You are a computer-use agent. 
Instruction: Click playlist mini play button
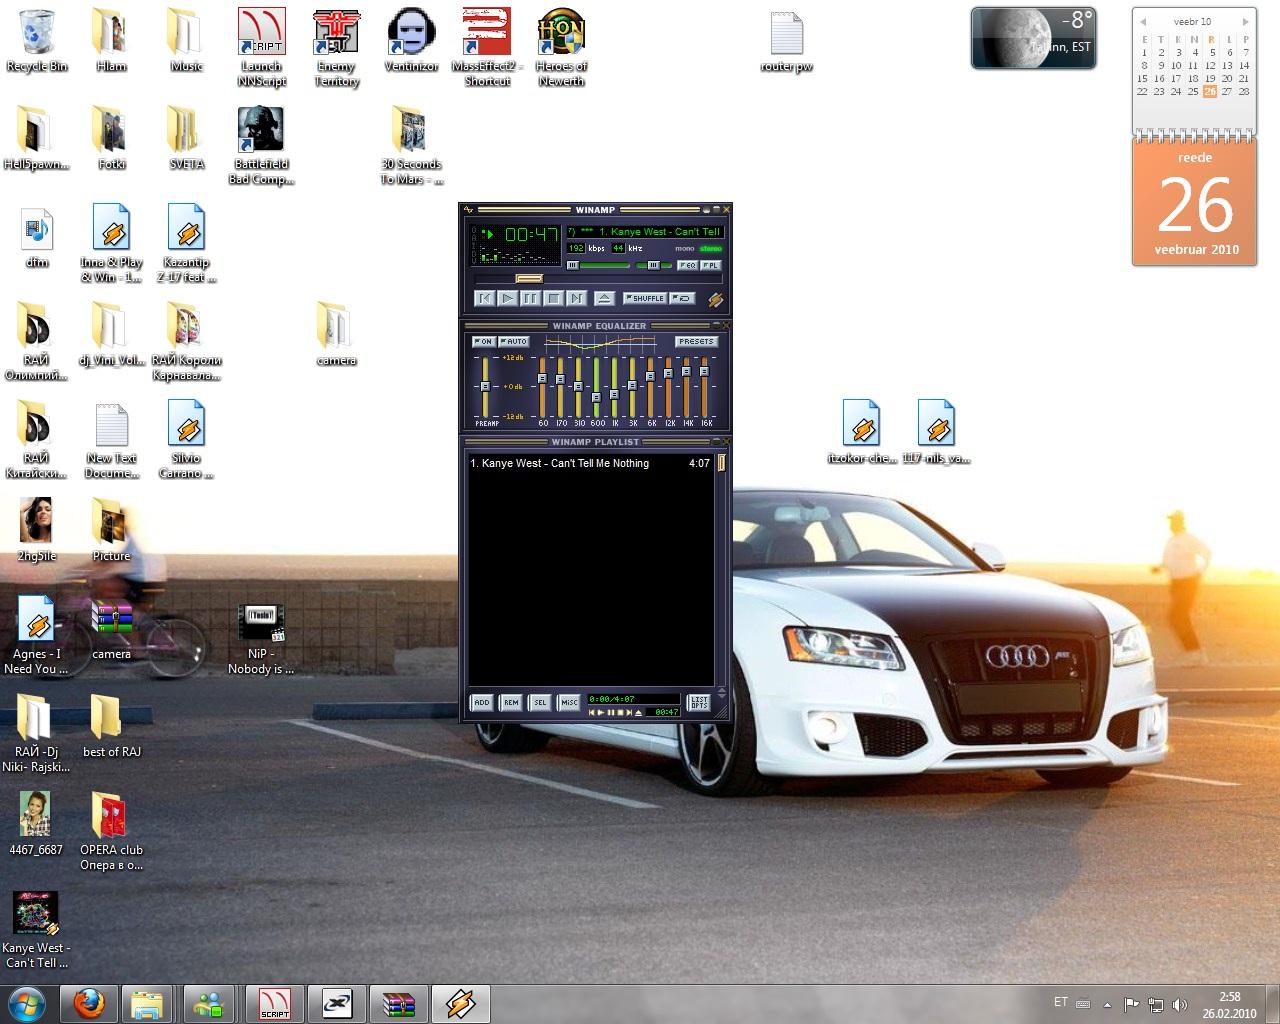tap(601, 712)
